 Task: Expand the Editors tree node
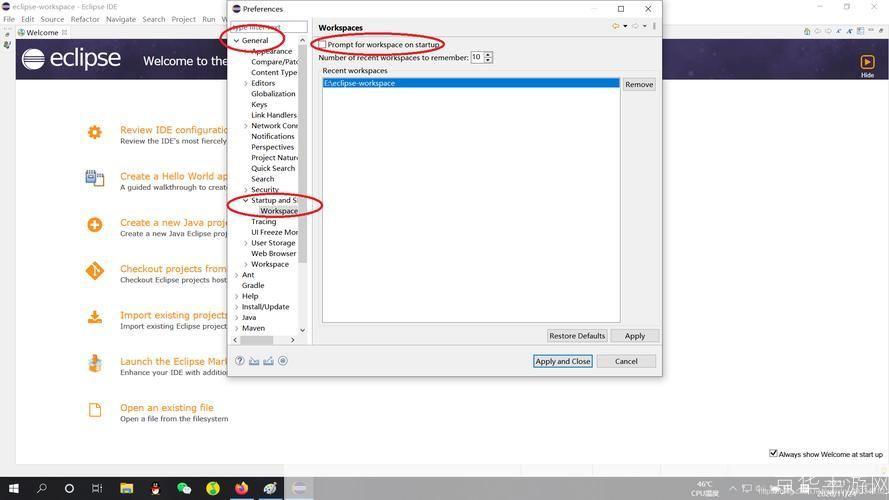[245, 83]
